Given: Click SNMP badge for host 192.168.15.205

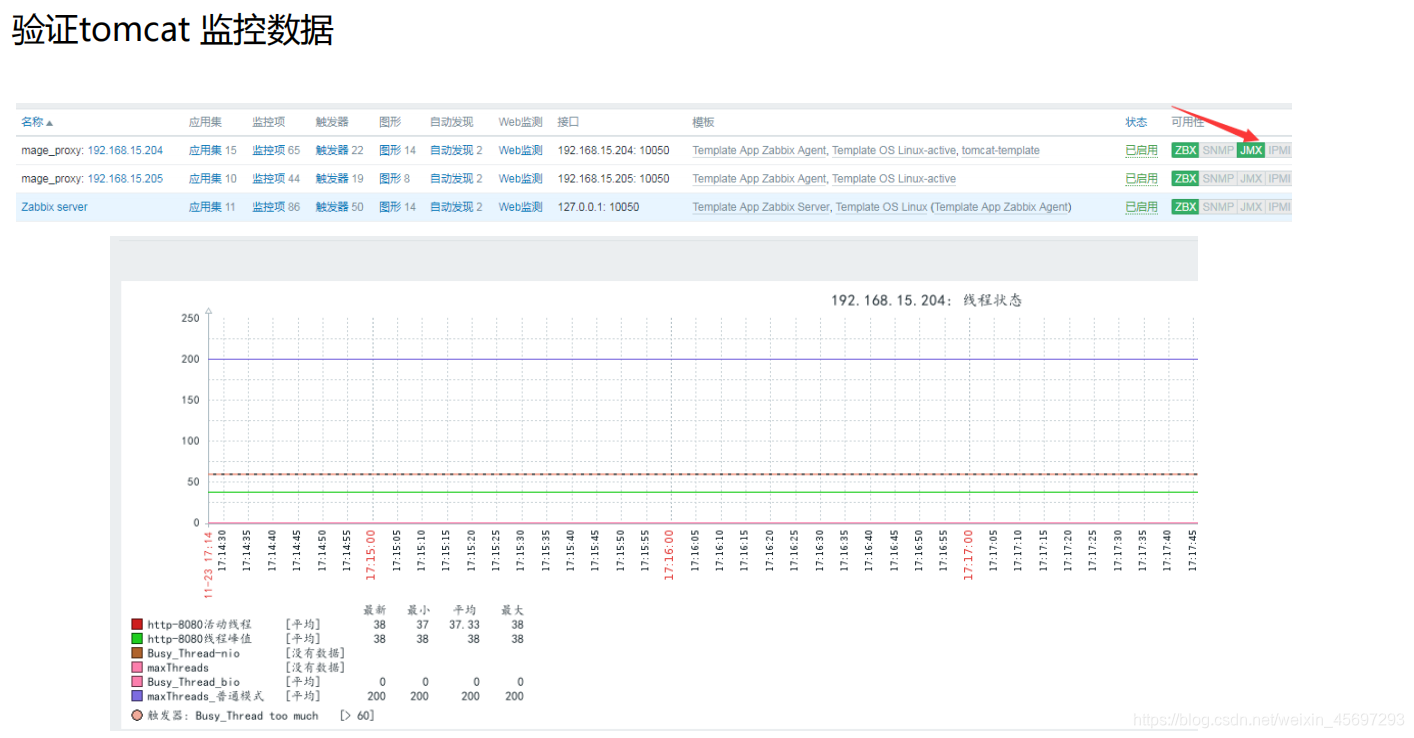Looking at the screenshot, I should 1218,178.
